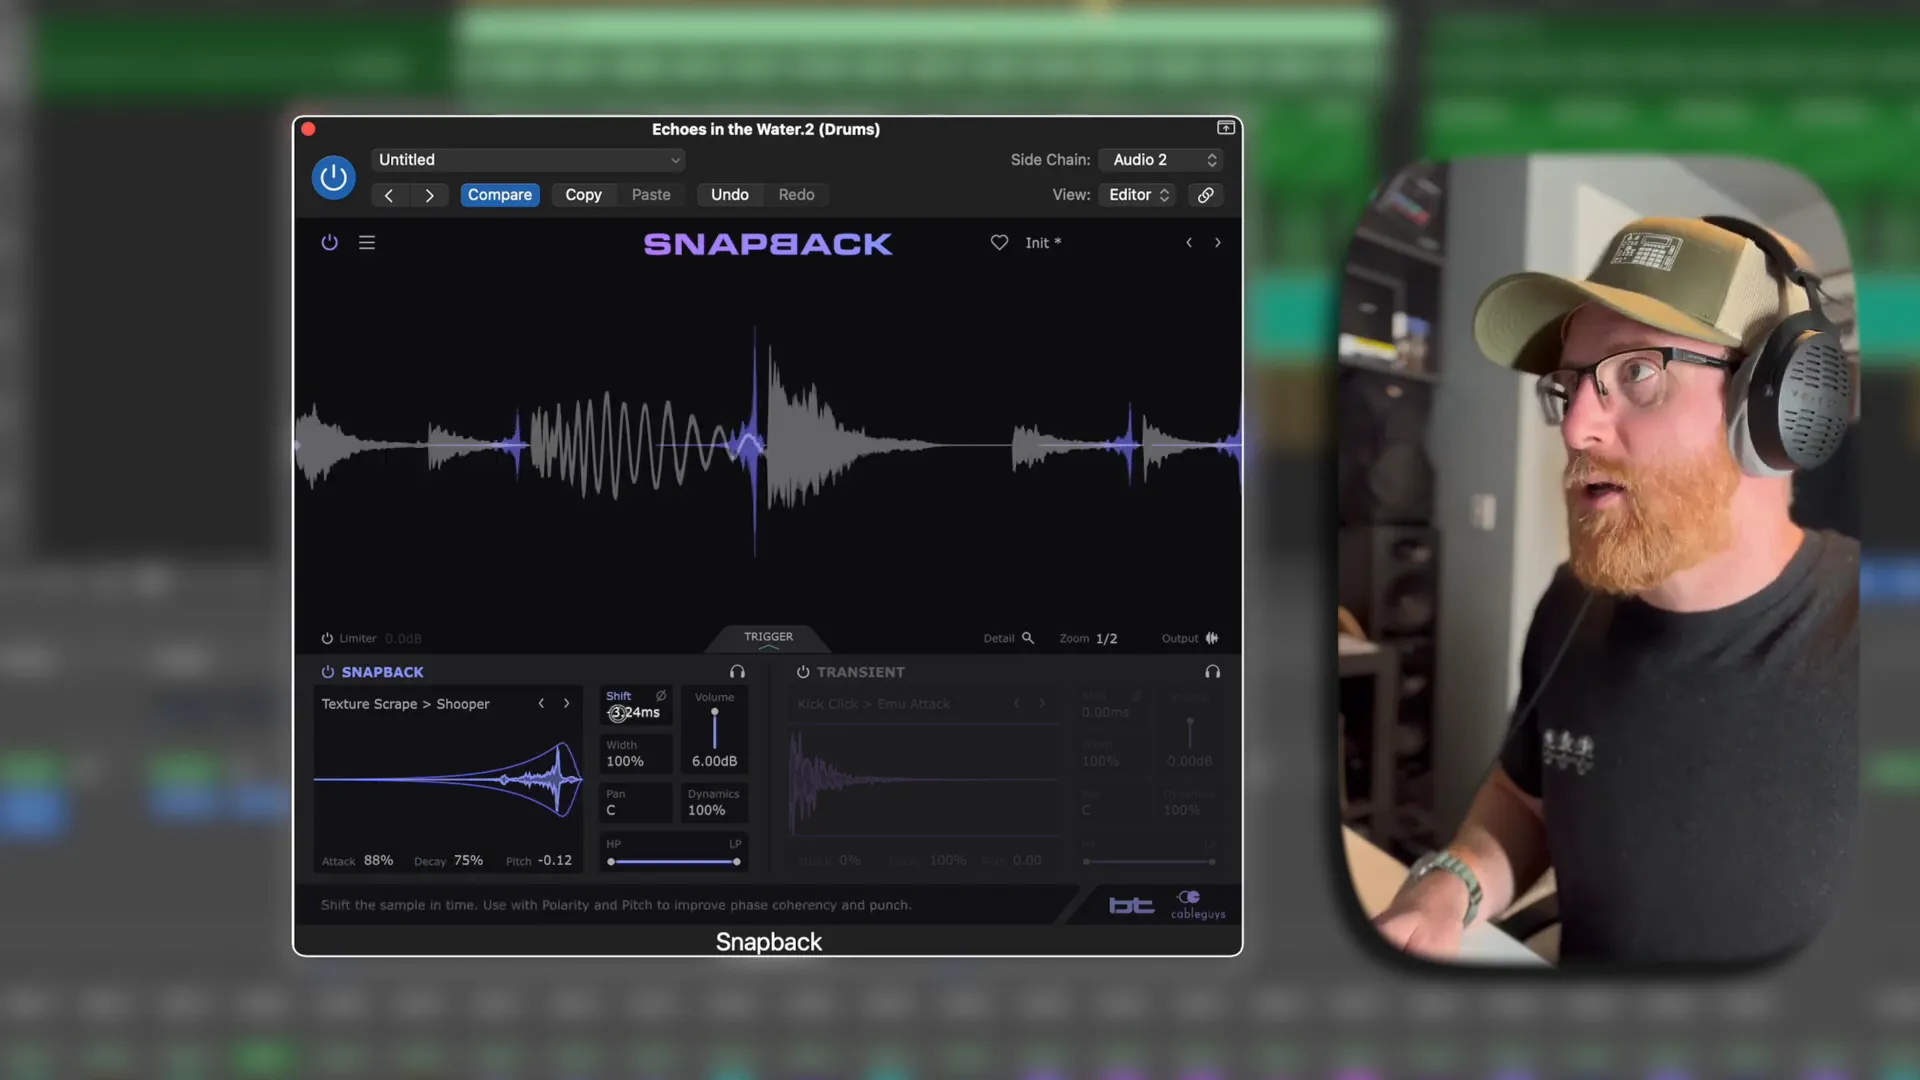Open the Side Chain Audio 2 dropdown
The height and width of the screenshot is (1080, 1920).
(1160, 160)
